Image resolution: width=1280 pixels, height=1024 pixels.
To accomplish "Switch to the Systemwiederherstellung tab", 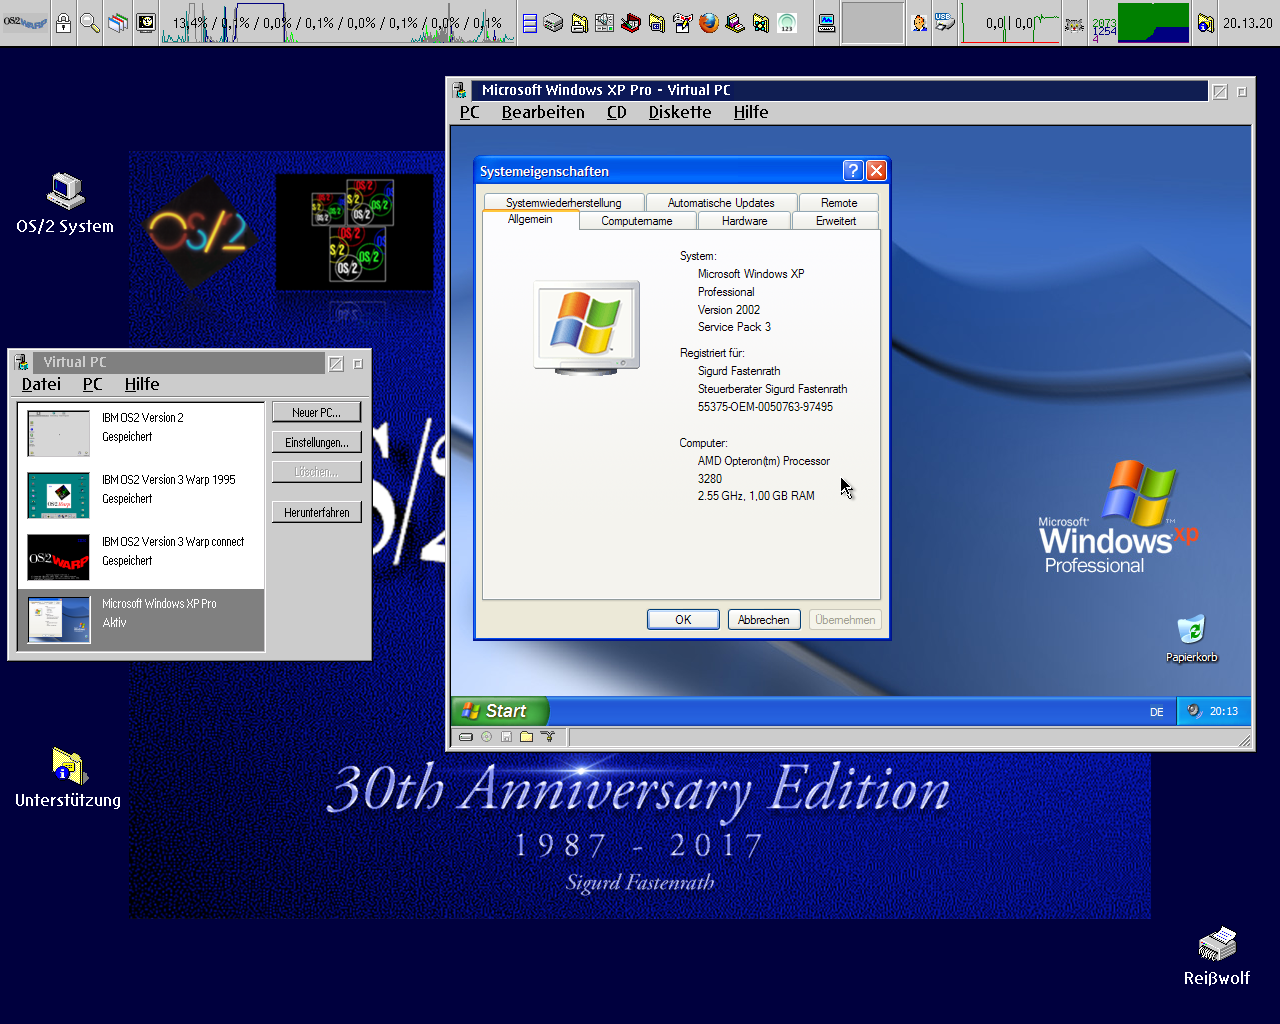I will point(564,203).
